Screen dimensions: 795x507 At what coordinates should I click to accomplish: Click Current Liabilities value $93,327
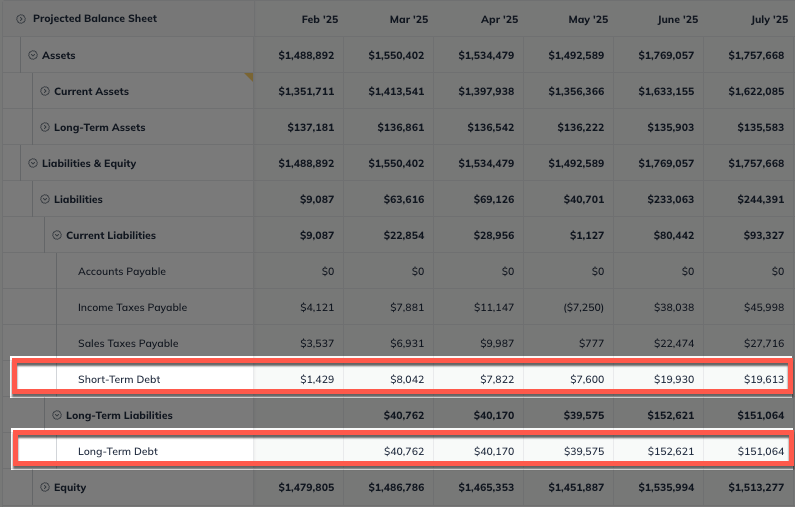click(764, 235)
